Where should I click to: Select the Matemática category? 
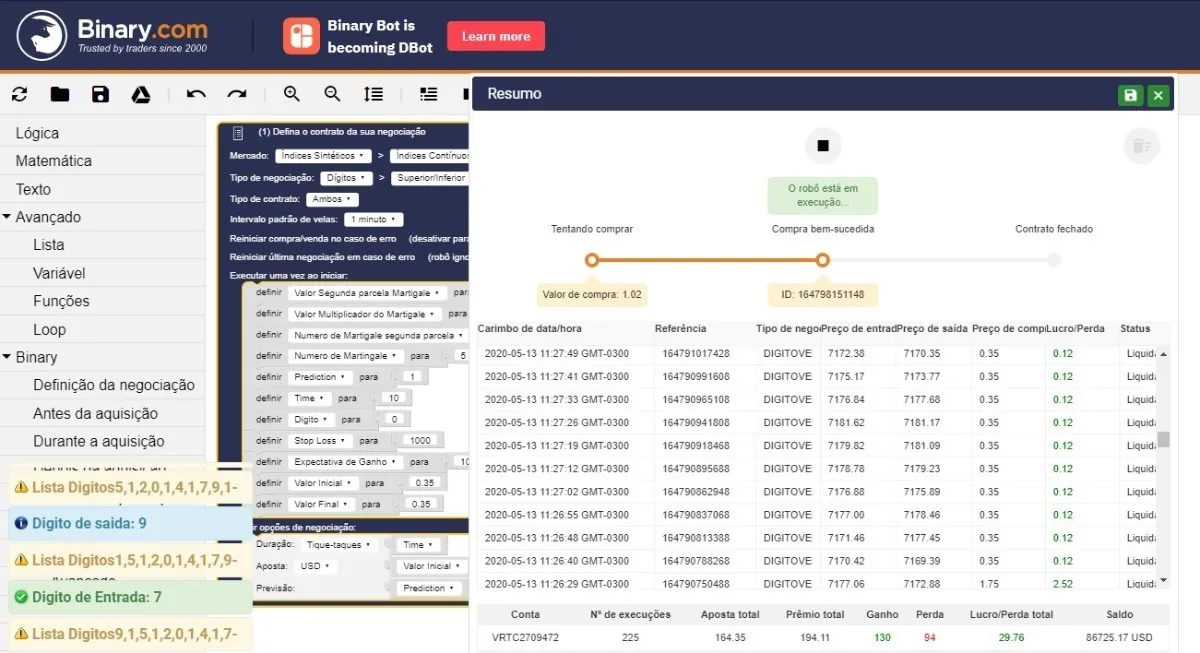point(54,161)
